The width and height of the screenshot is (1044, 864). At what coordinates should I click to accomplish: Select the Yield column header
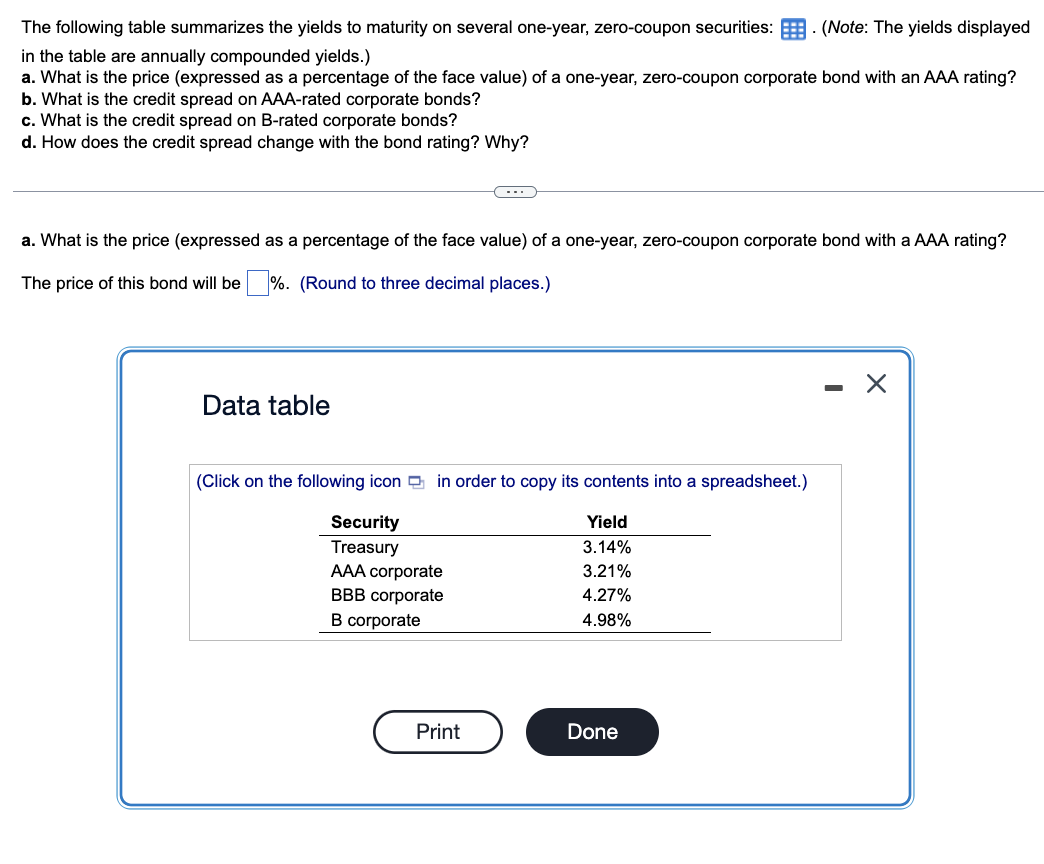tap(606, 522)
